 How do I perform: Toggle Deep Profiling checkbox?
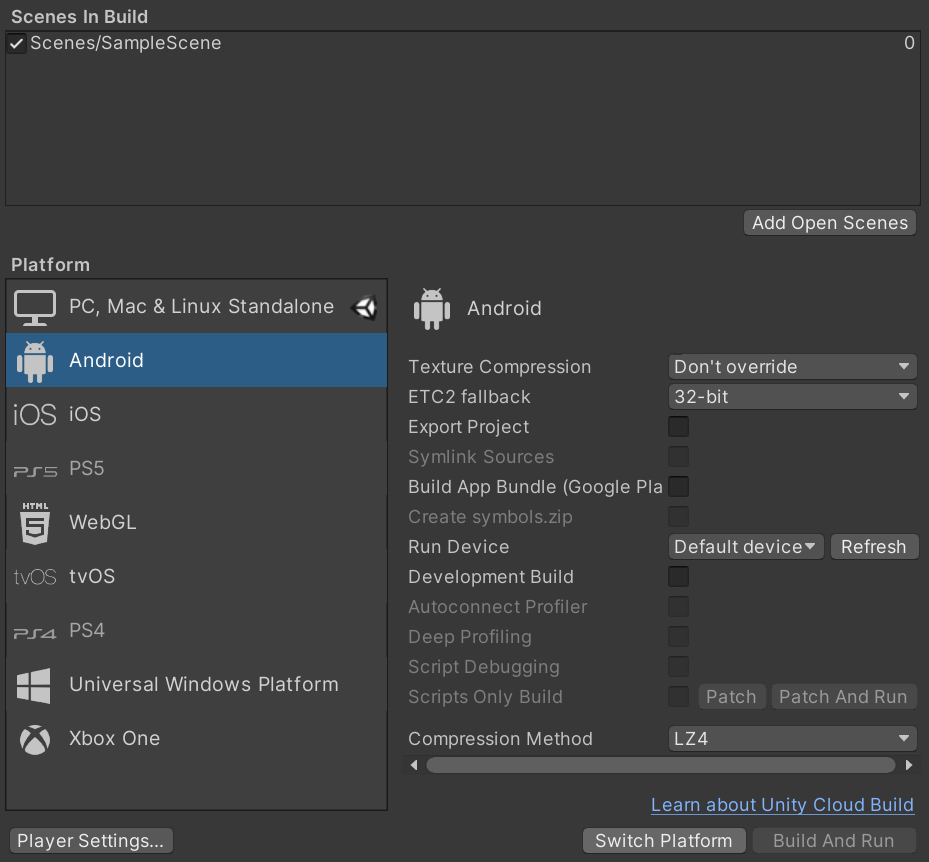click(678, 636)
